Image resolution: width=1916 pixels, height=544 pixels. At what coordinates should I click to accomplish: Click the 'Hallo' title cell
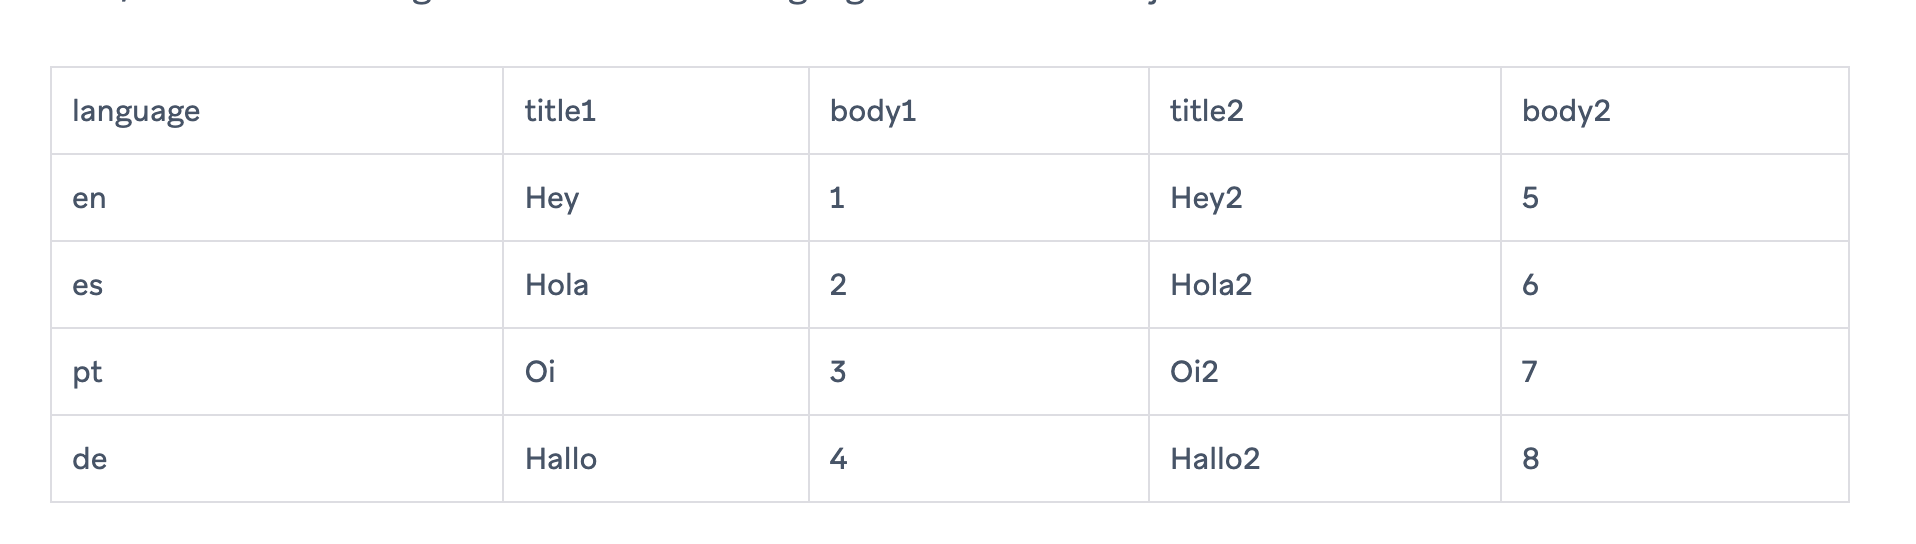coord(560,459)
